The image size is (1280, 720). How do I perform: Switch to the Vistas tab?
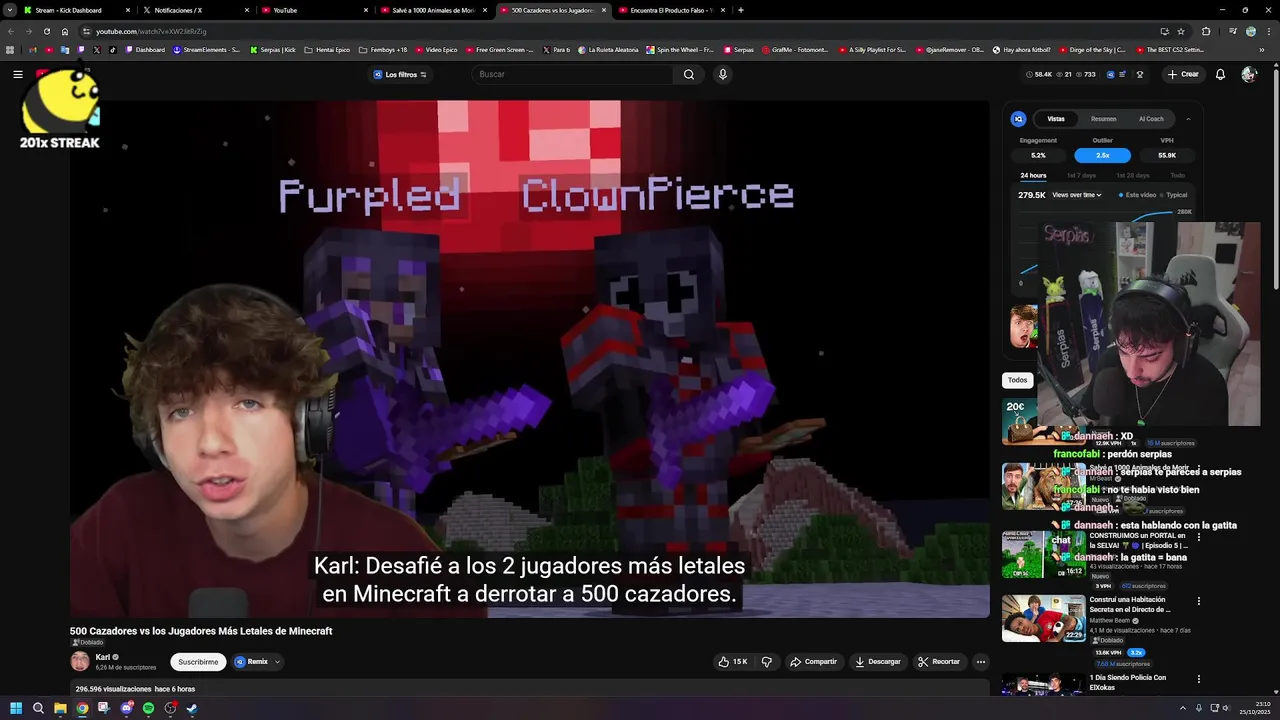(x=1056, y=119)
